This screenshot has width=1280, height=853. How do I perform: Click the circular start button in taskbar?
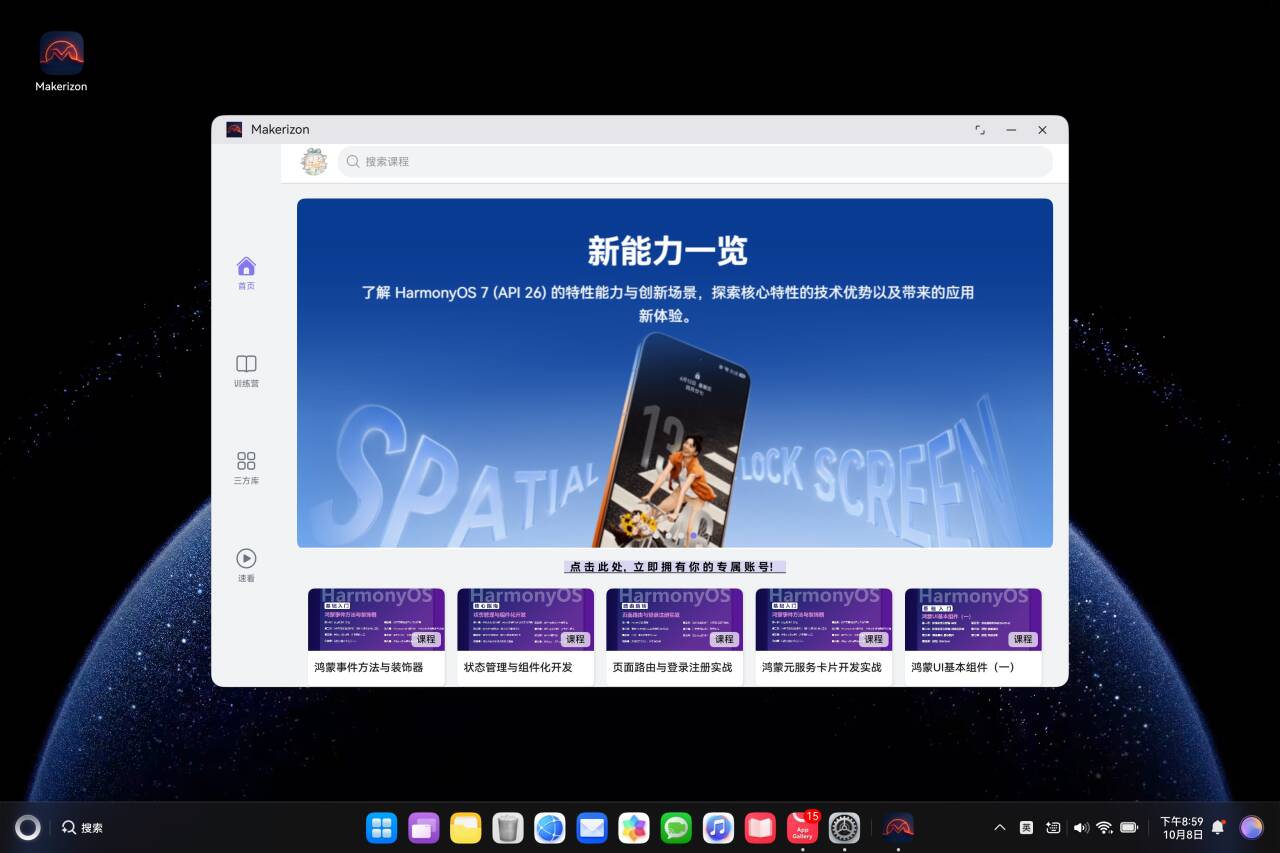(28, 827)
